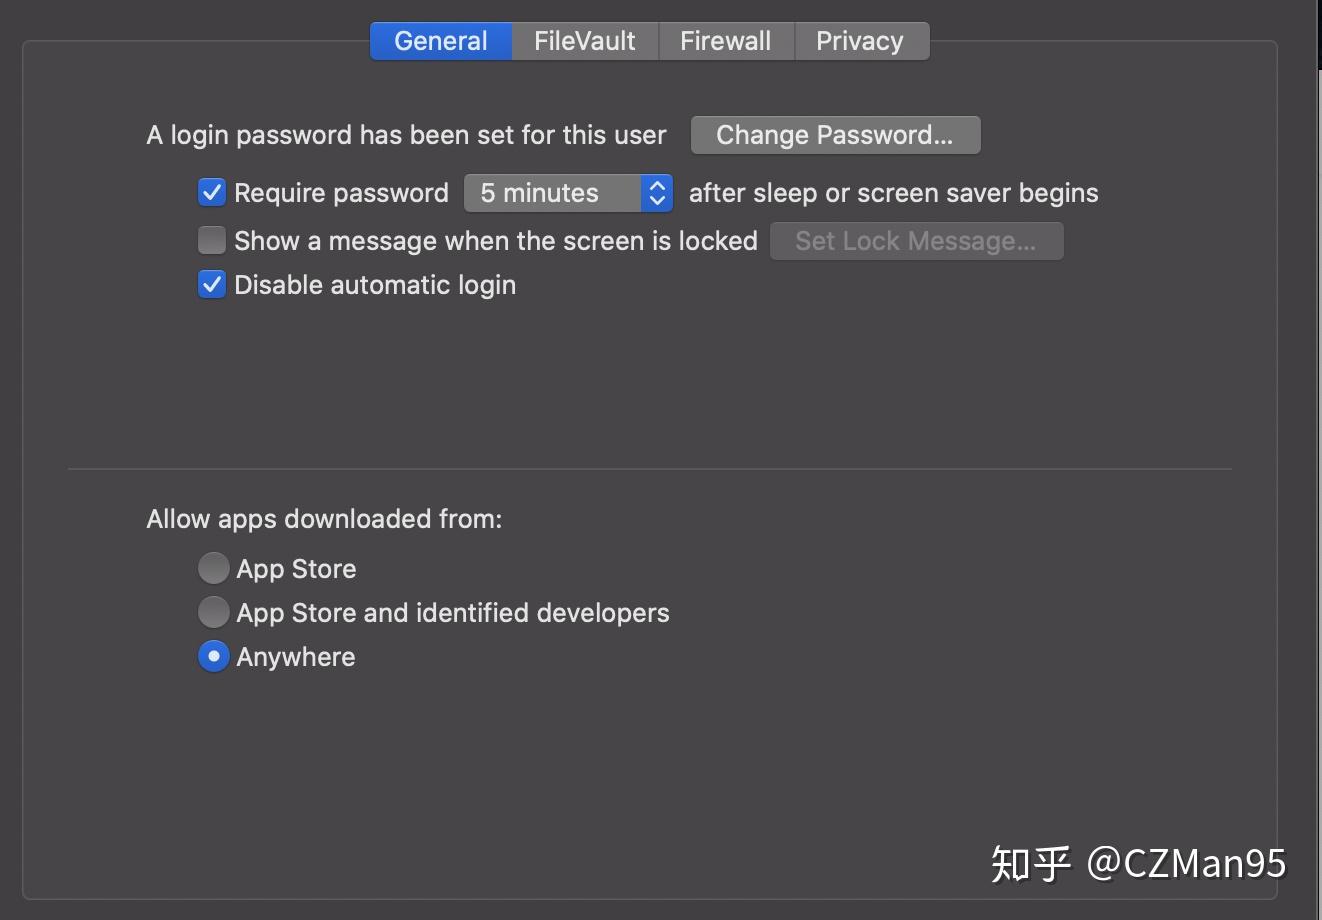Open the Firewall tab

(726, 40)
